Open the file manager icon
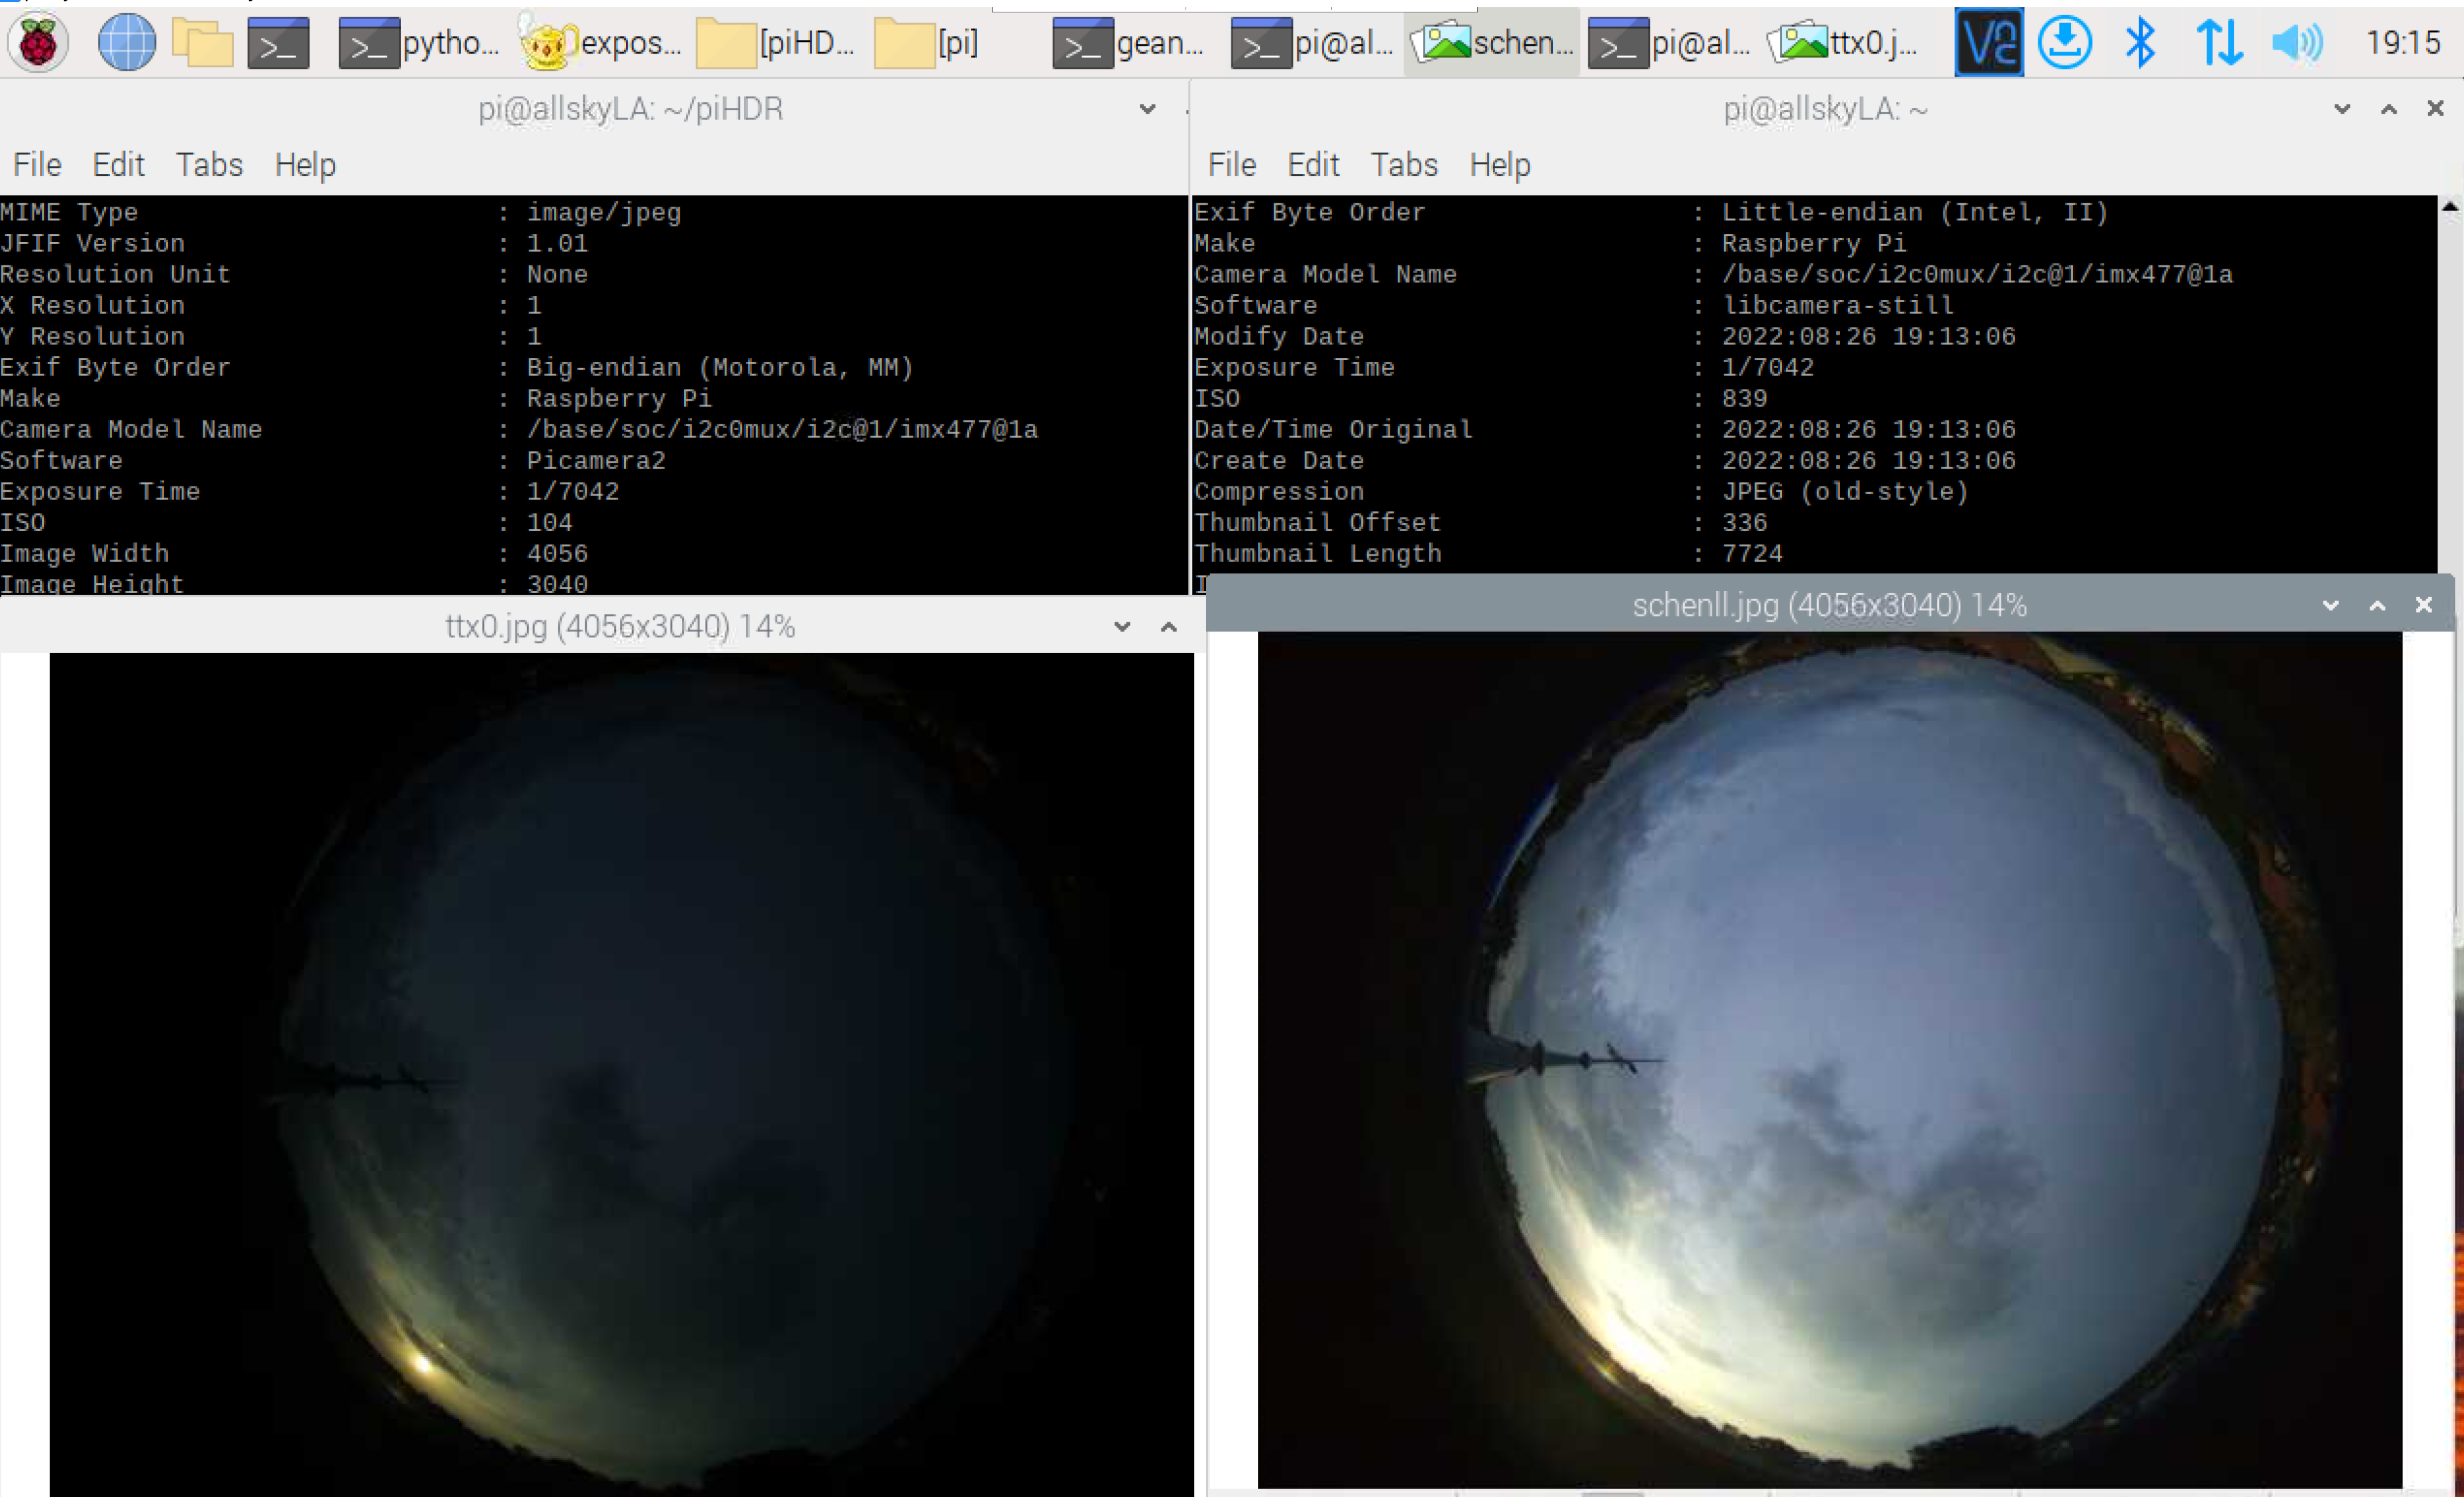 (x=202, y=42)
